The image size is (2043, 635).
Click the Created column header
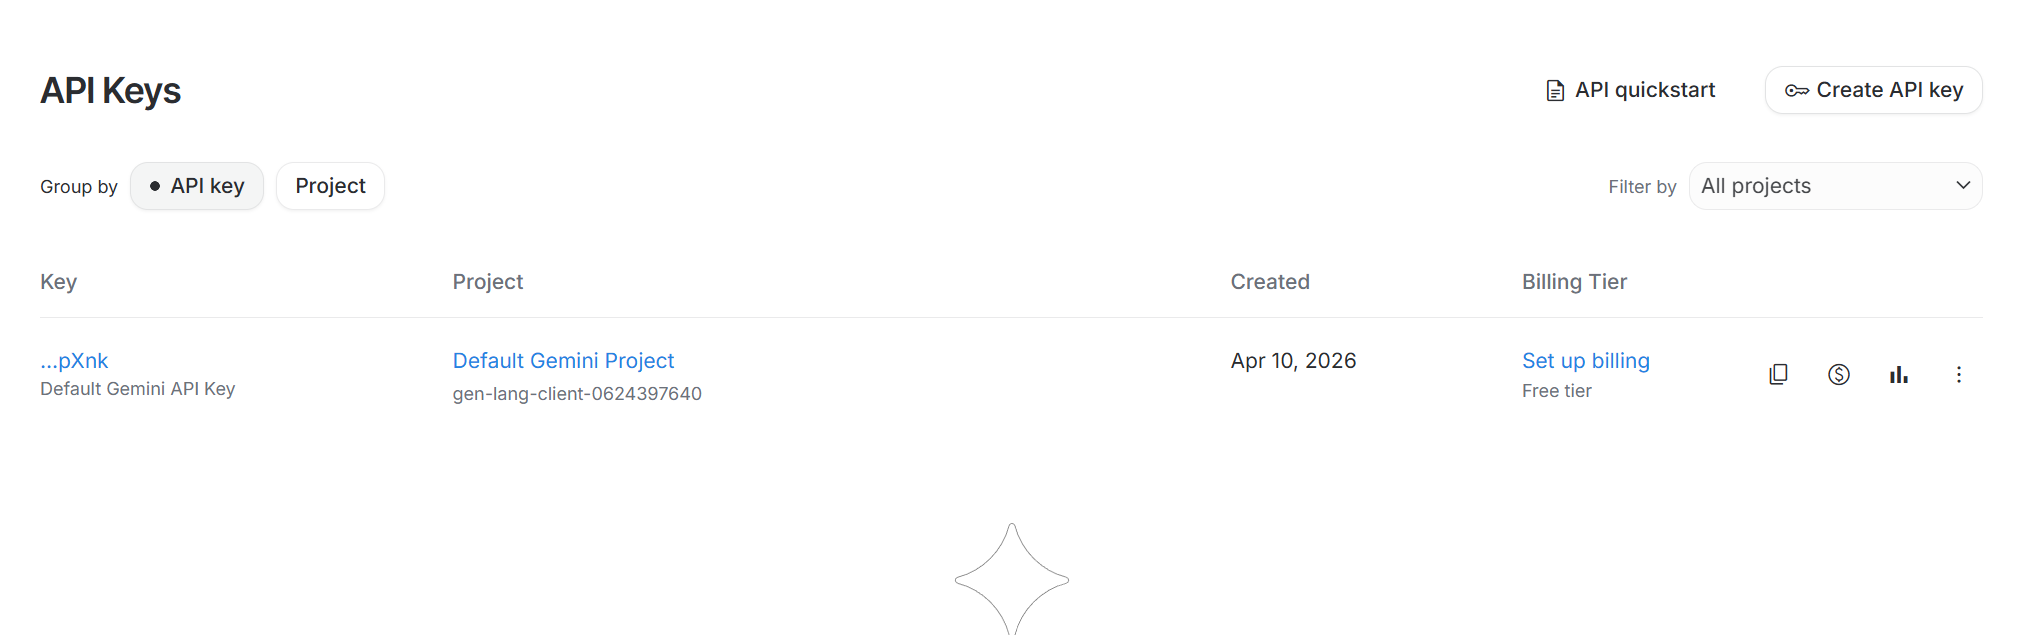coord(1269,282)
